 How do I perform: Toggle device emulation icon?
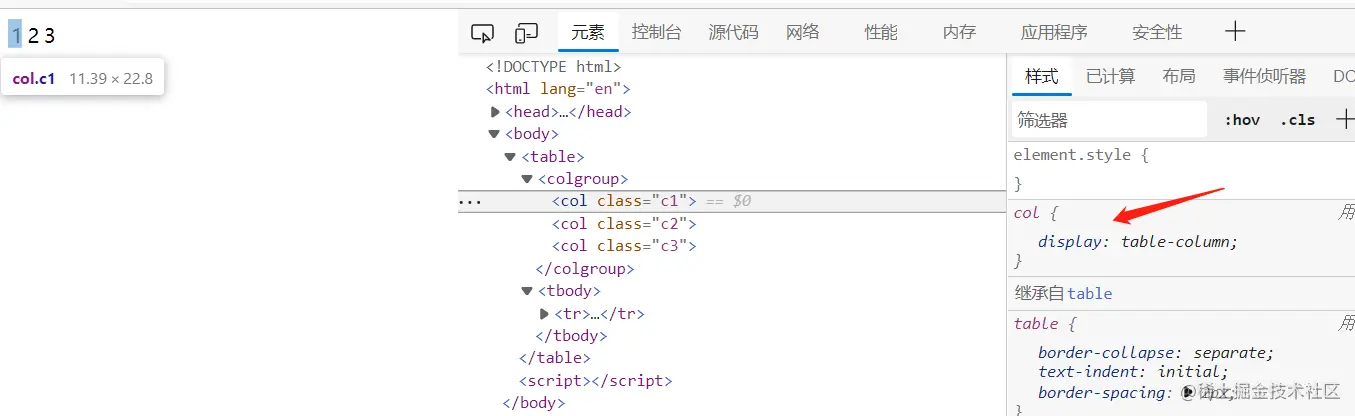click(526, 33)
